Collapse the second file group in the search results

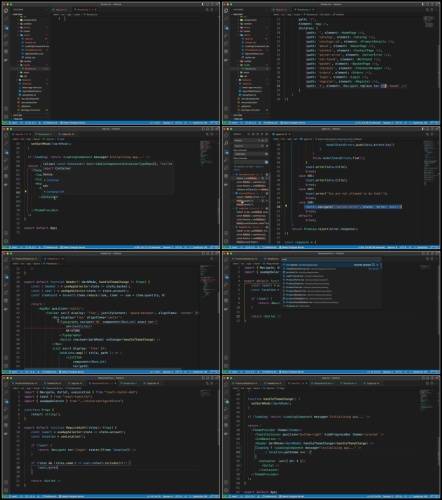click(x=237, y=193)
